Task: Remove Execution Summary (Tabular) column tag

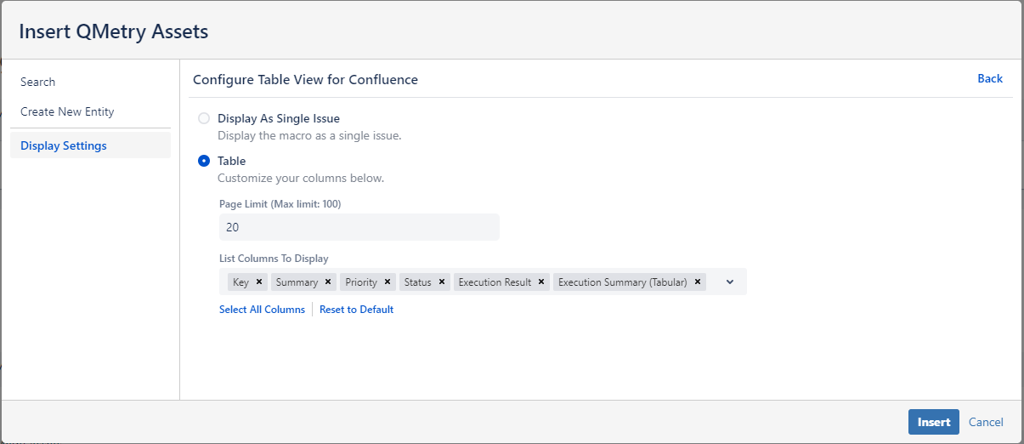Action: click(698, 282)
